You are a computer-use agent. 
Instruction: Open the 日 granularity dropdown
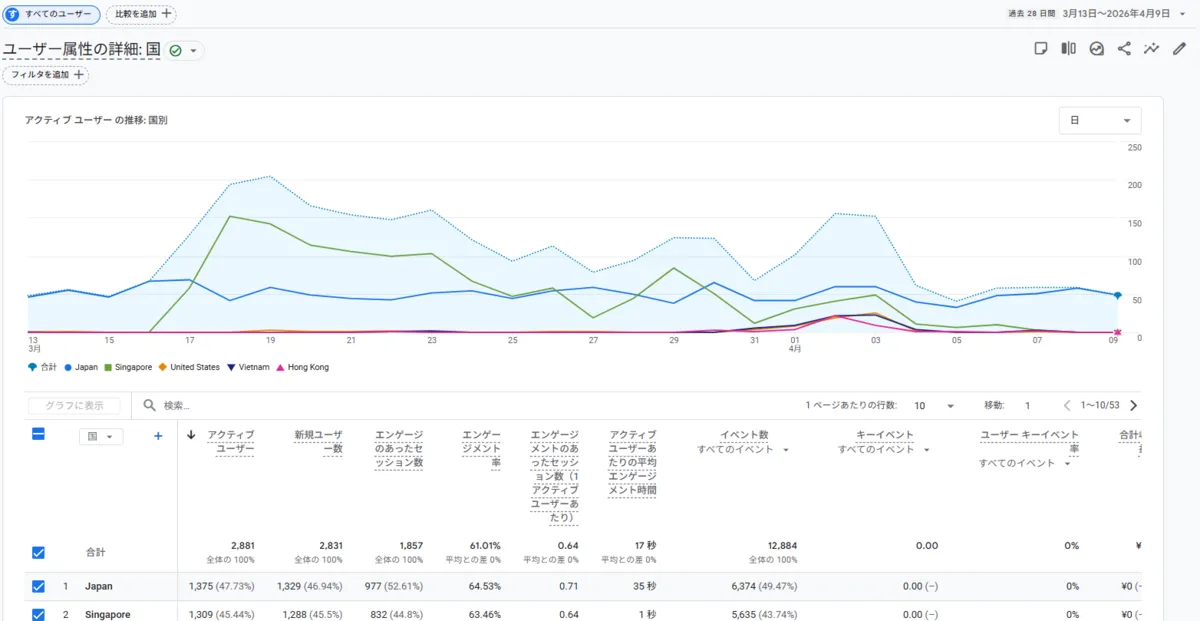click(1100, 120)
